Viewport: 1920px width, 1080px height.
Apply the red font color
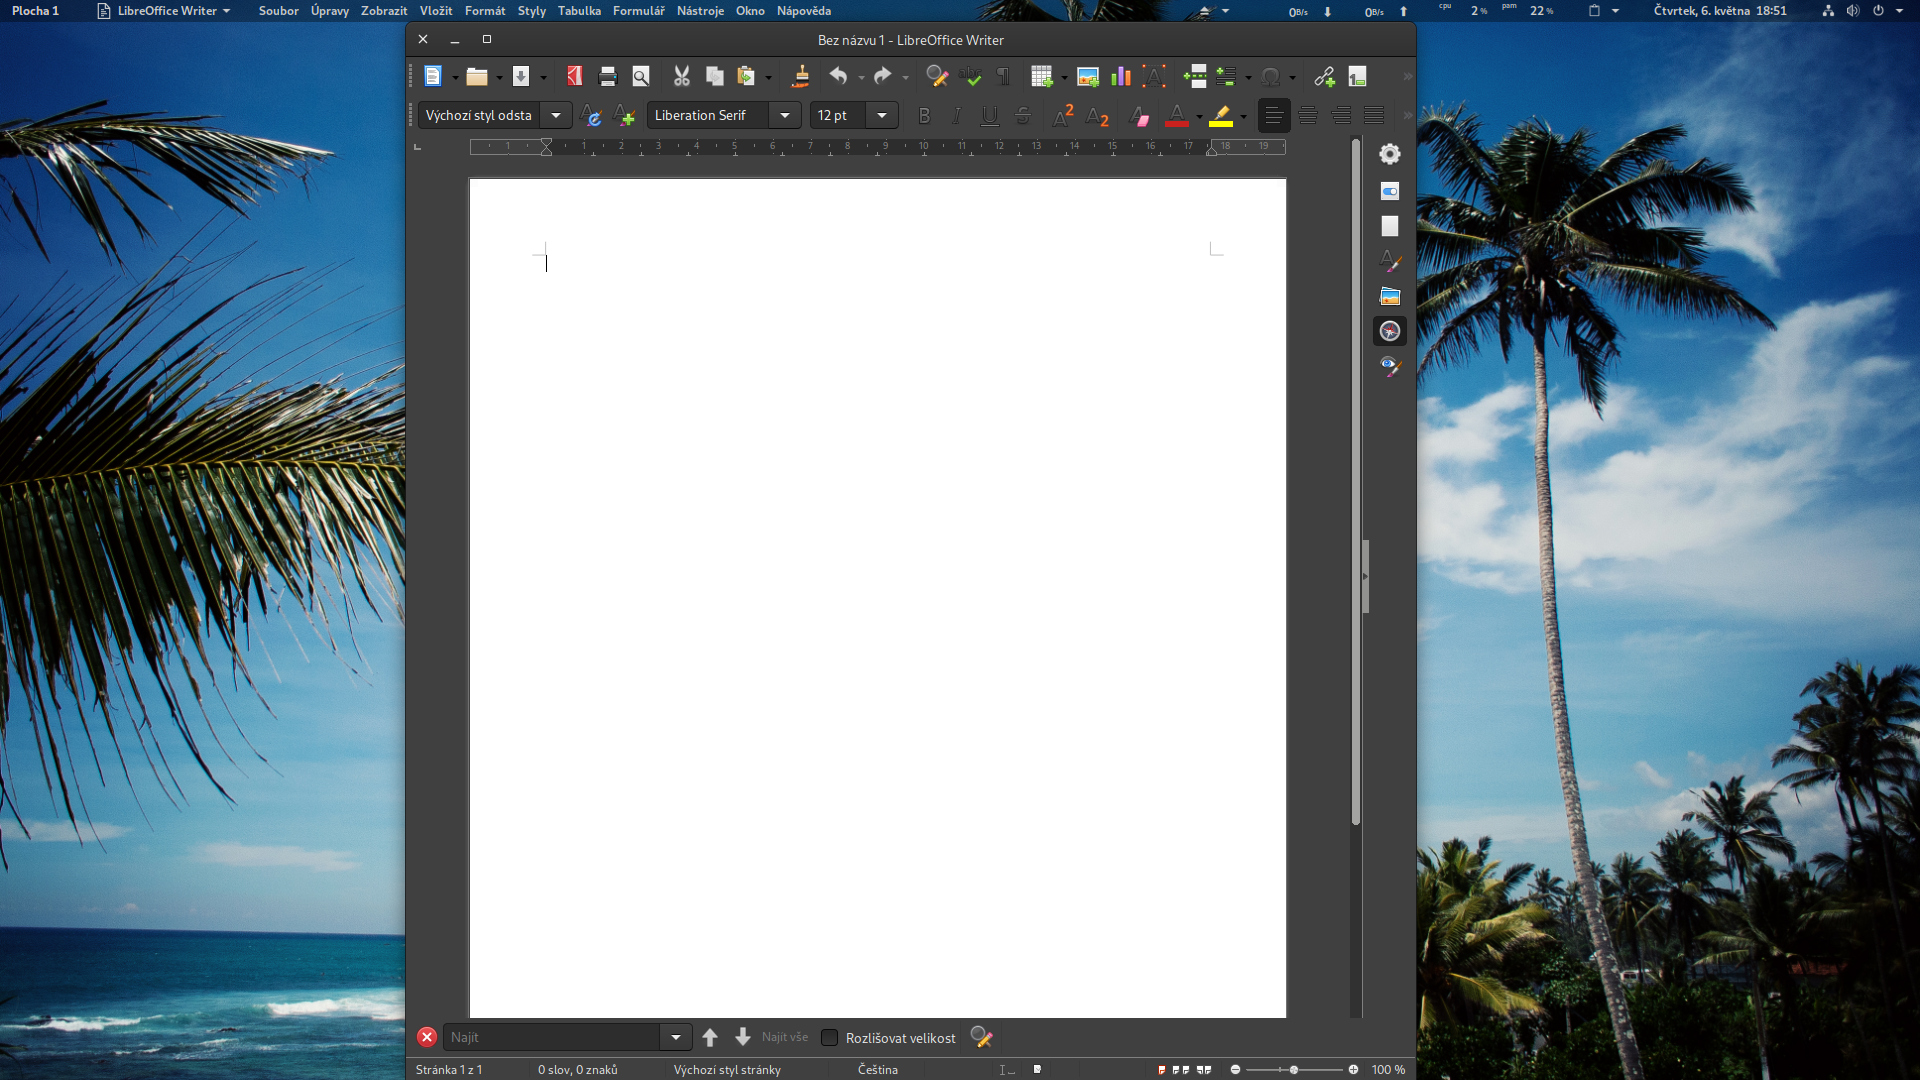1177,116
